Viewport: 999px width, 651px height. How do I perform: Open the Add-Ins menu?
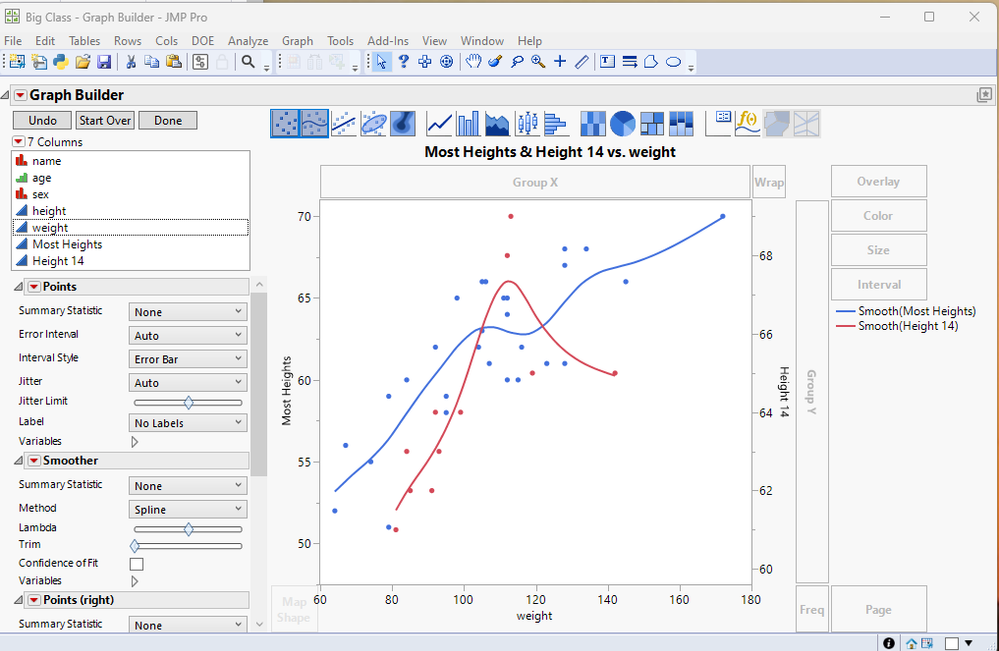(387, 41)
